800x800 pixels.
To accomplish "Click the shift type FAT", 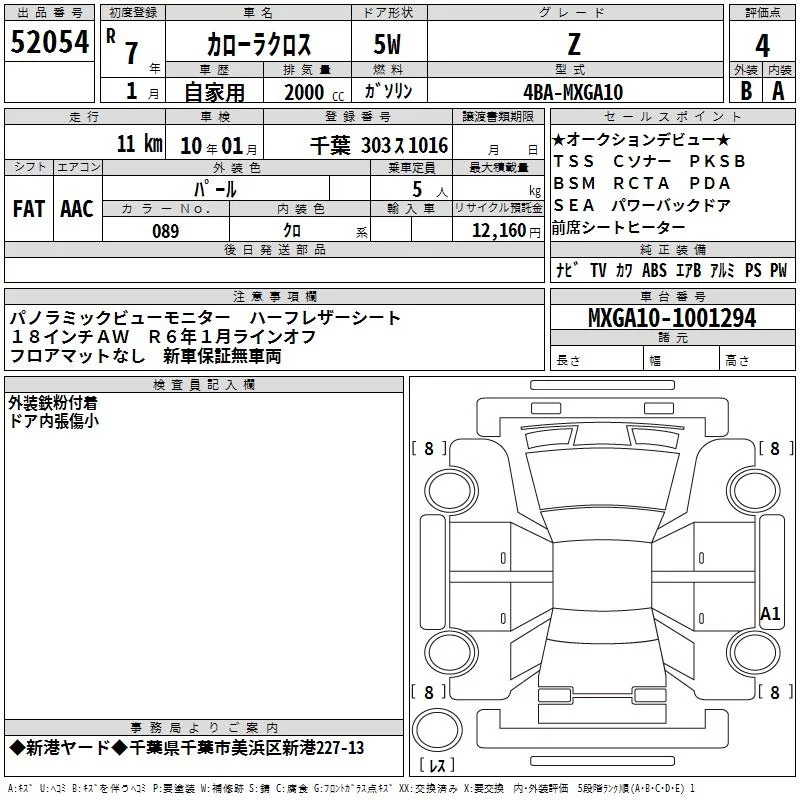I will (29, 209).
